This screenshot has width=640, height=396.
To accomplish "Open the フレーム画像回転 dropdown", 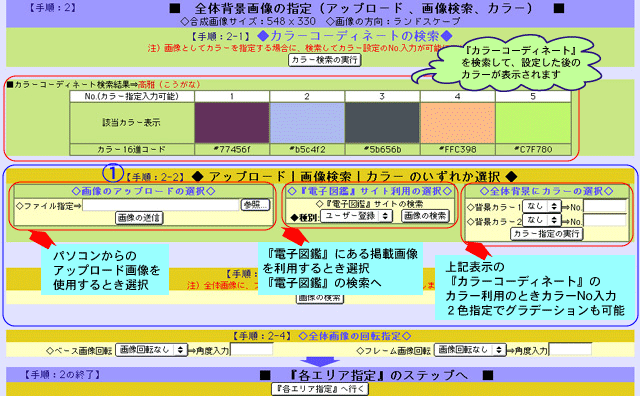I will pos(470,350).
